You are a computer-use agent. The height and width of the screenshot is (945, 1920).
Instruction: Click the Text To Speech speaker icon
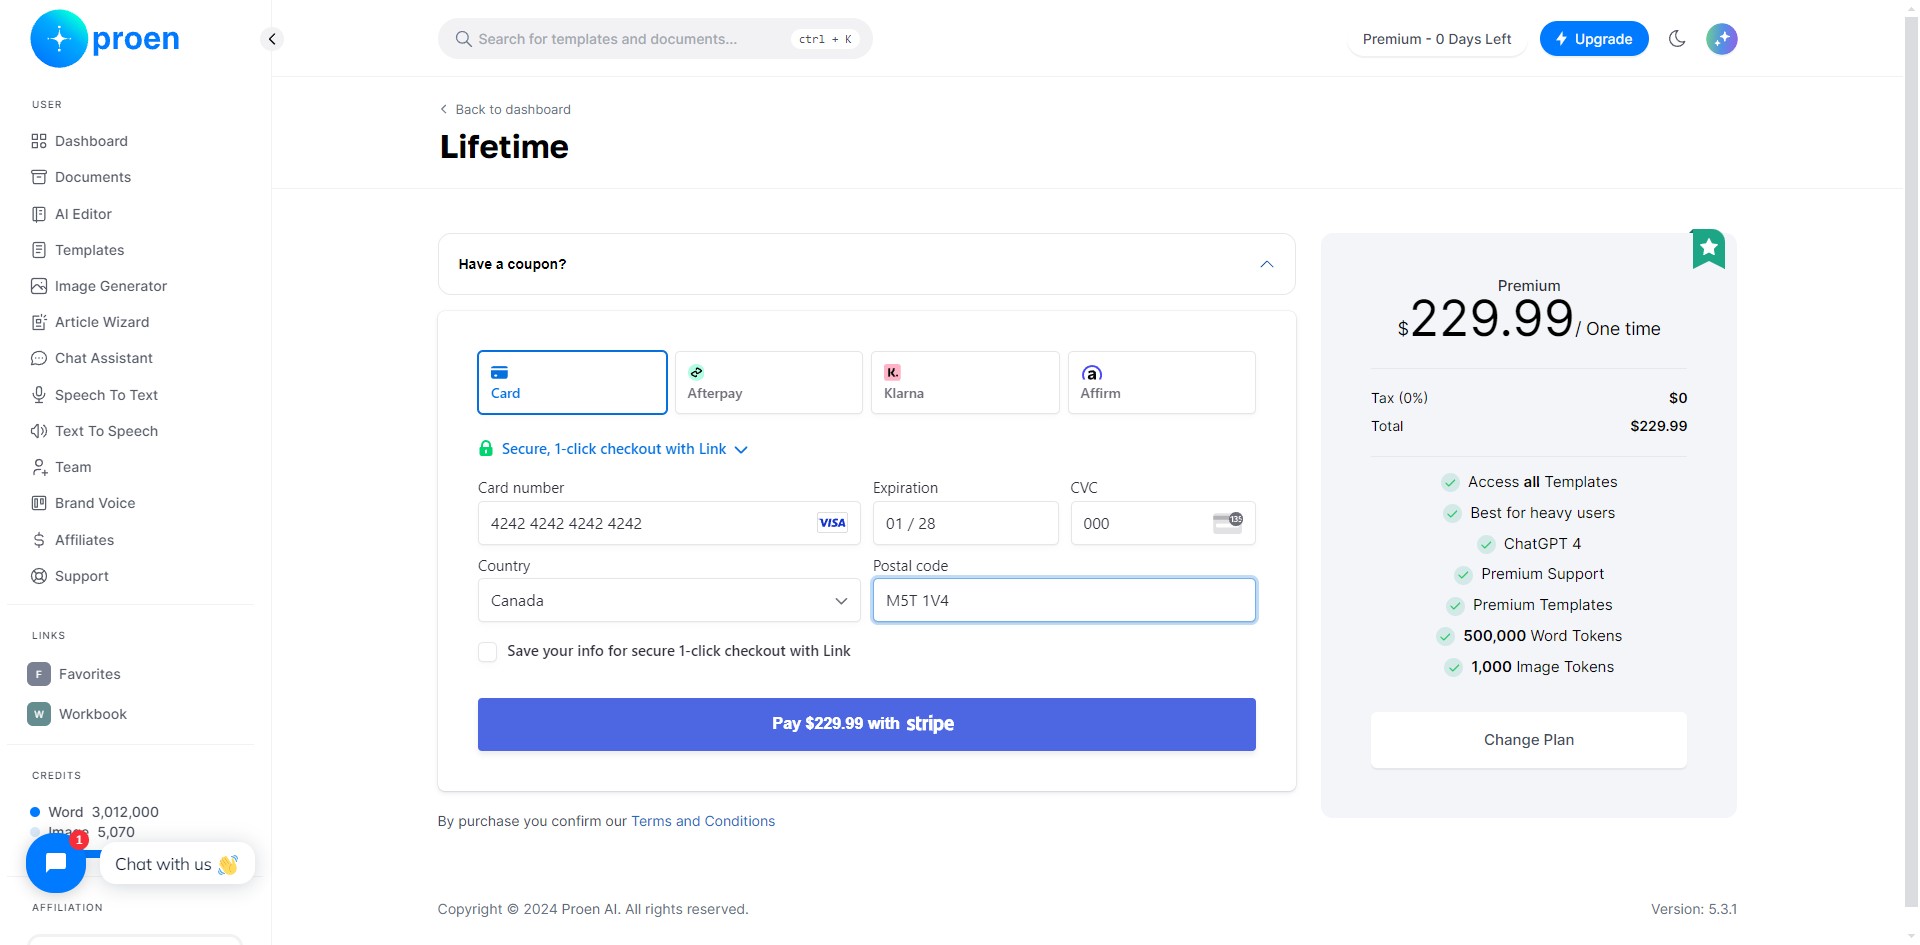pos(39,431)
